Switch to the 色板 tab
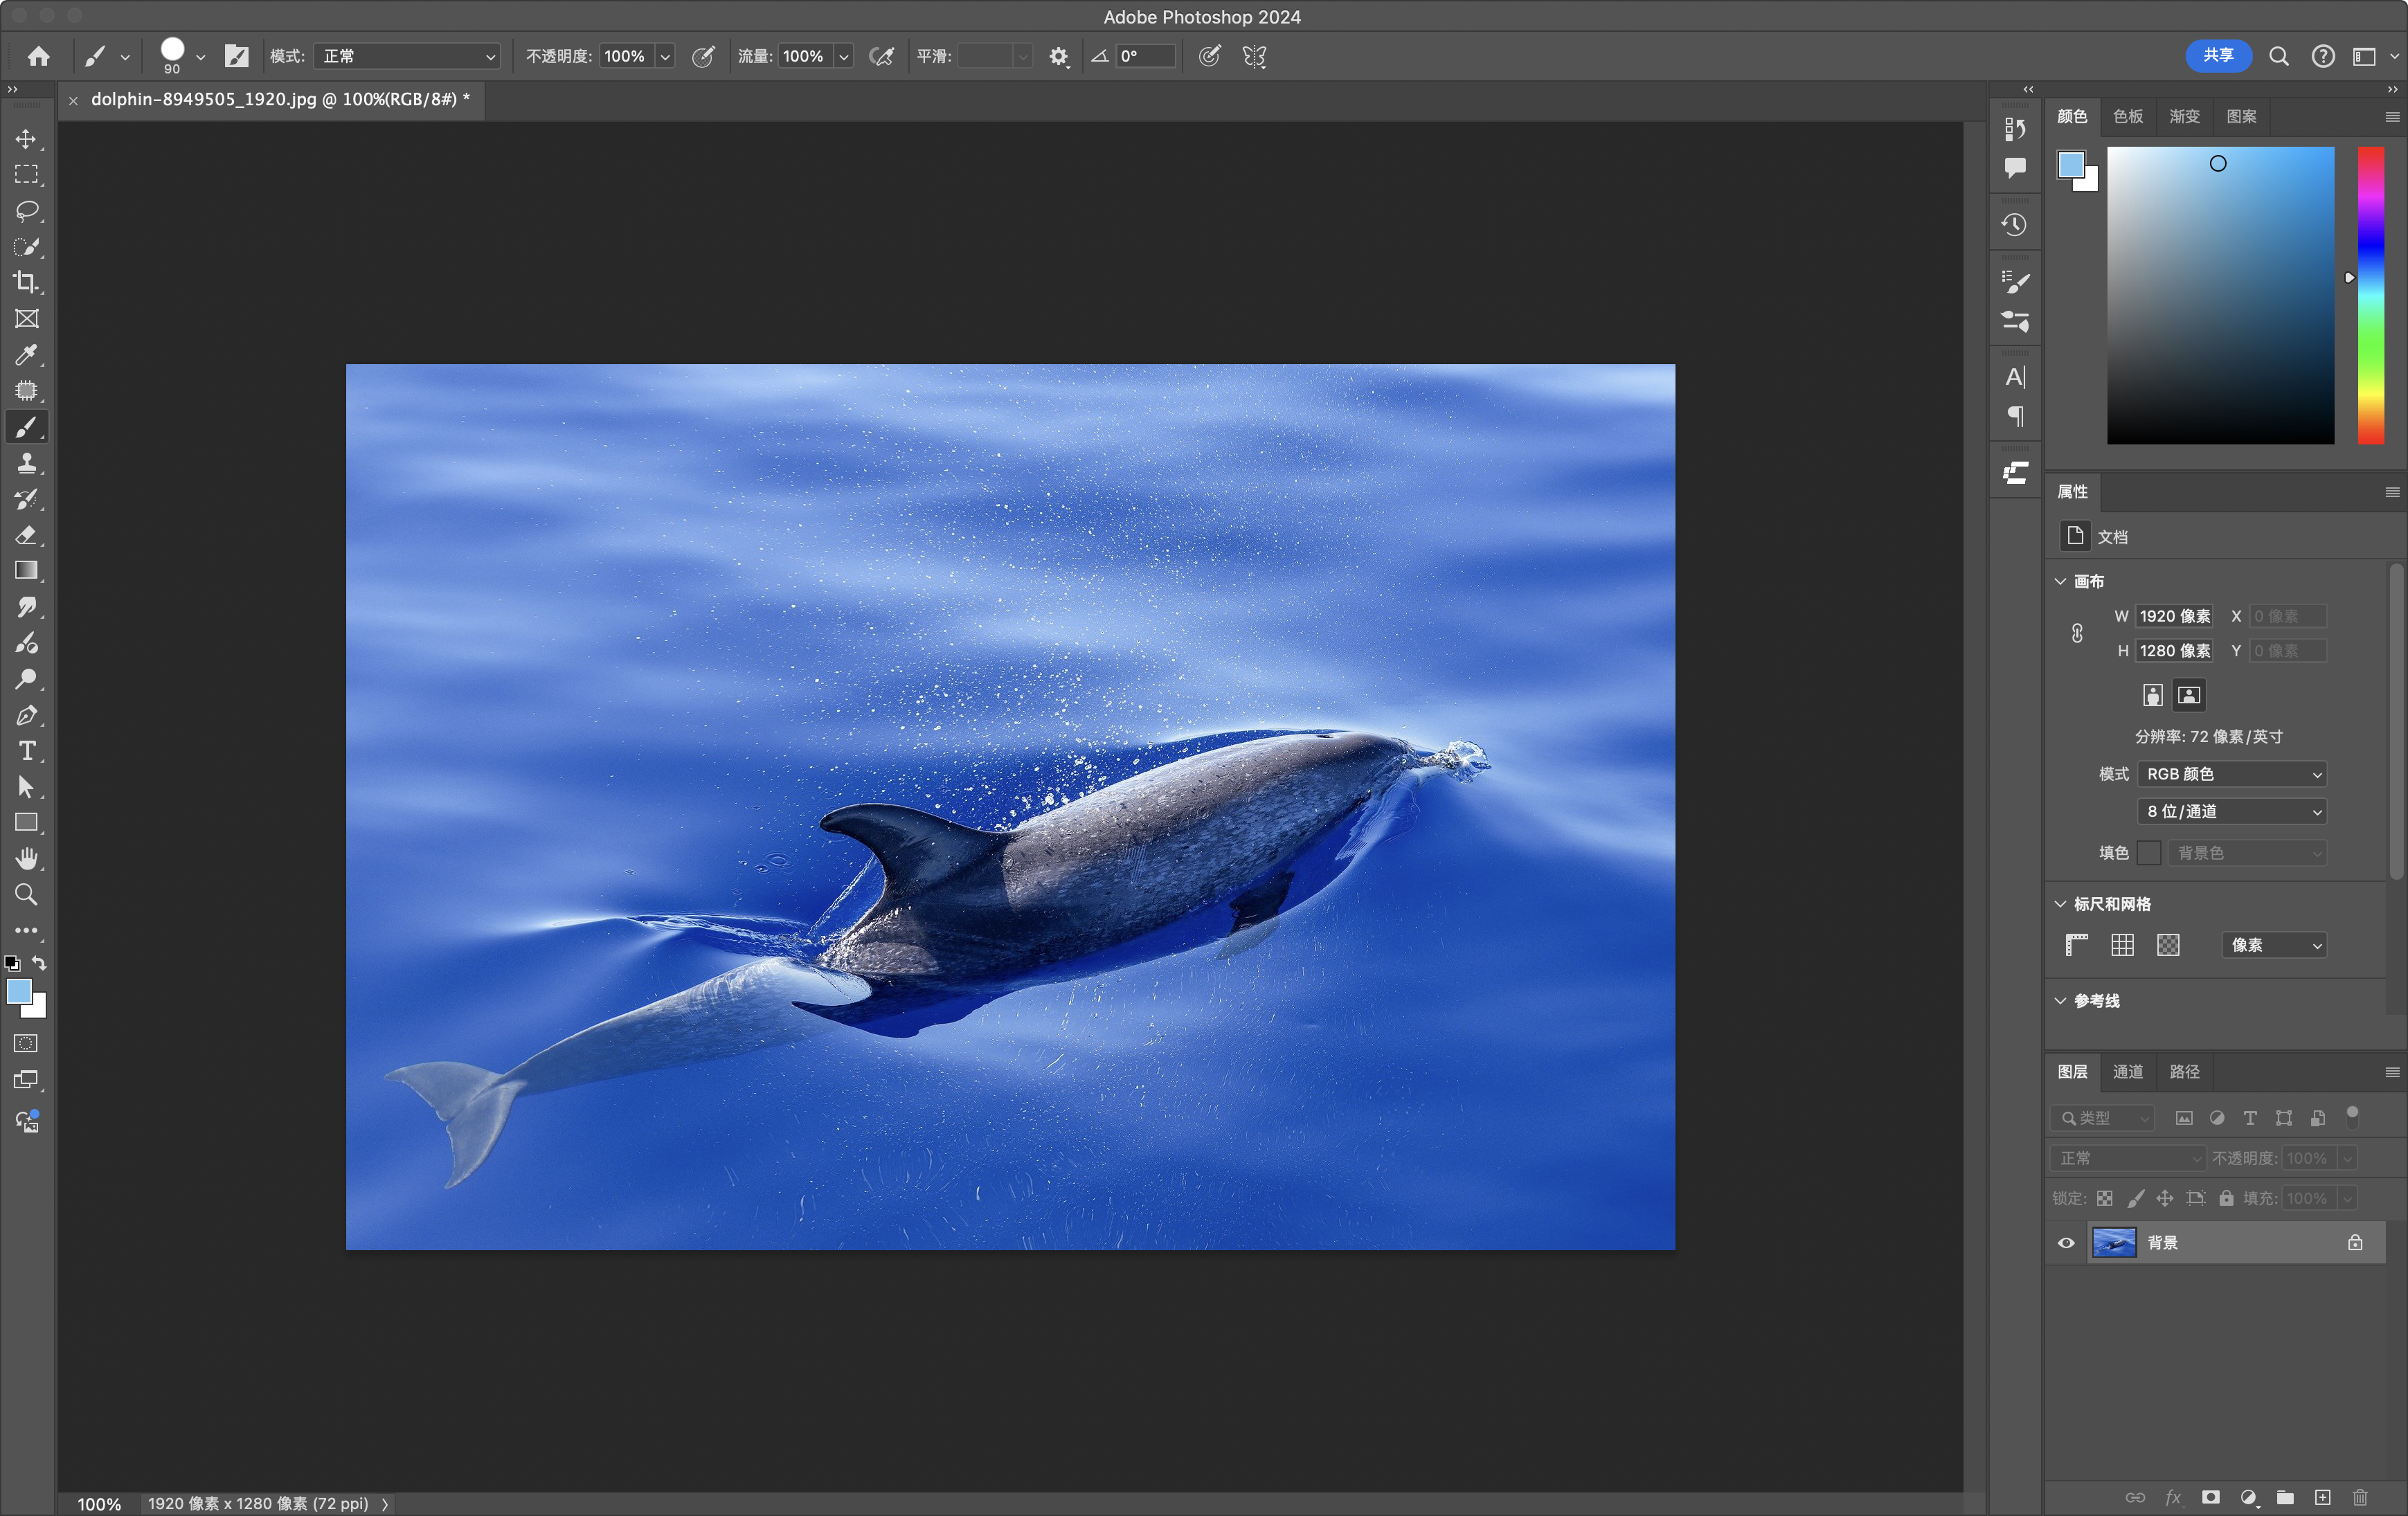2408x1516 pixels. pyautogui.click(x=2128, y=116)
